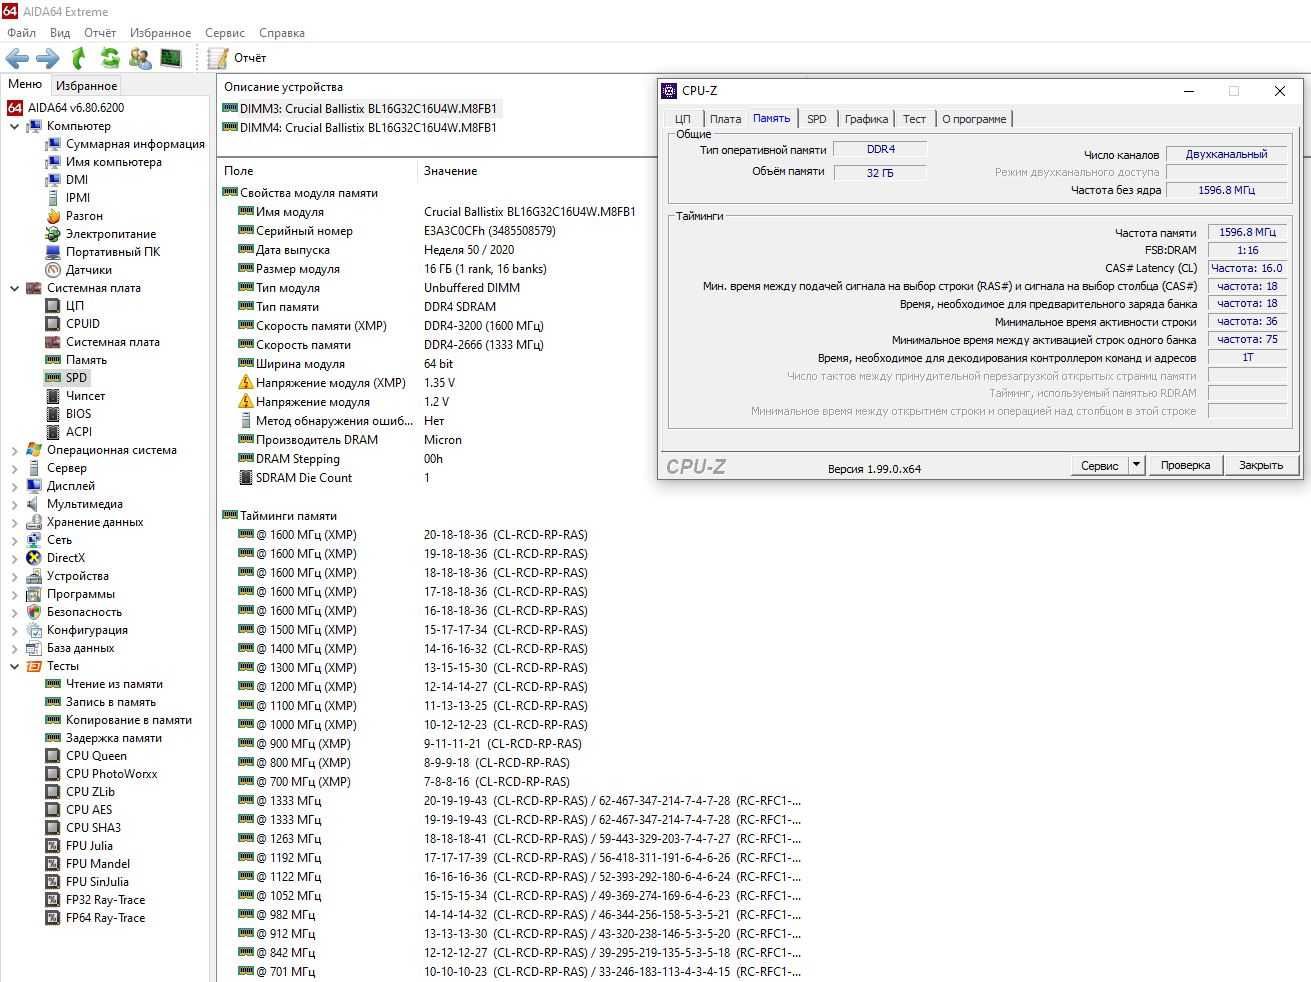This screenshot has width=1311, height=982.
Task: Select DIMM4 Crucial Ballistix device row
Action: click(x=359, y=127)
